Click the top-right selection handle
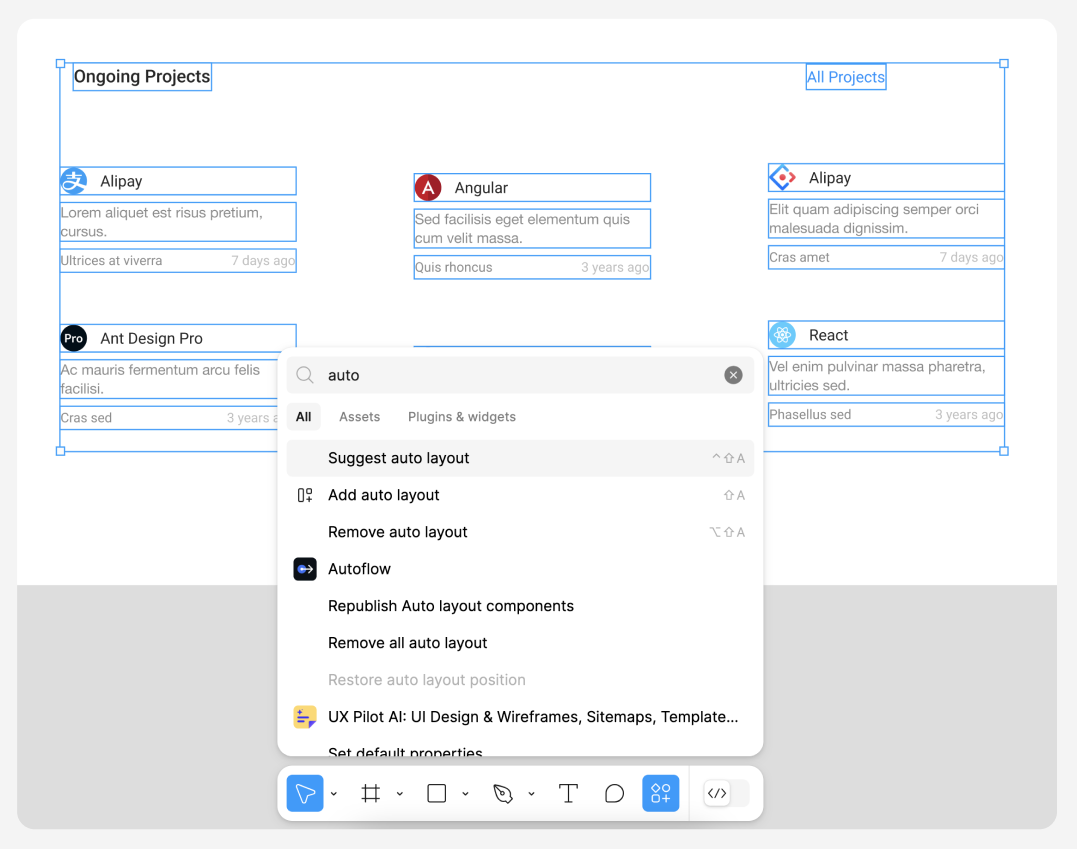 coord(1004,63)
